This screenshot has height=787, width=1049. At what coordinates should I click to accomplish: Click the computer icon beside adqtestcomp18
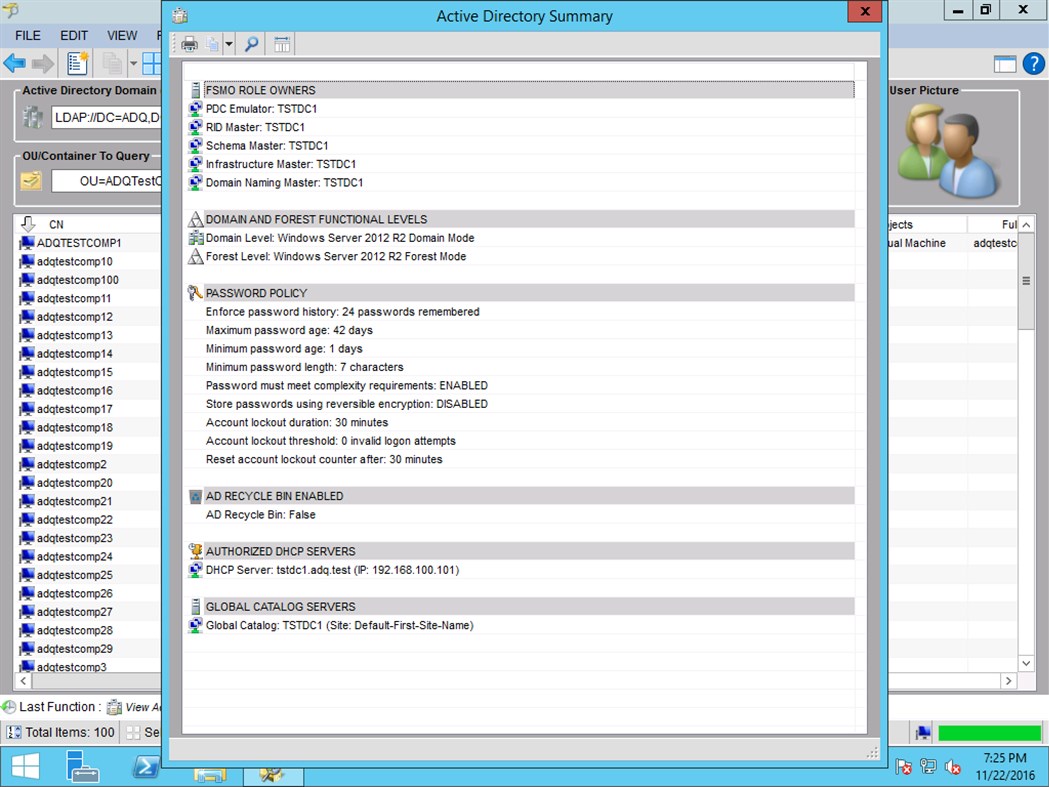[x=27, y=427]
